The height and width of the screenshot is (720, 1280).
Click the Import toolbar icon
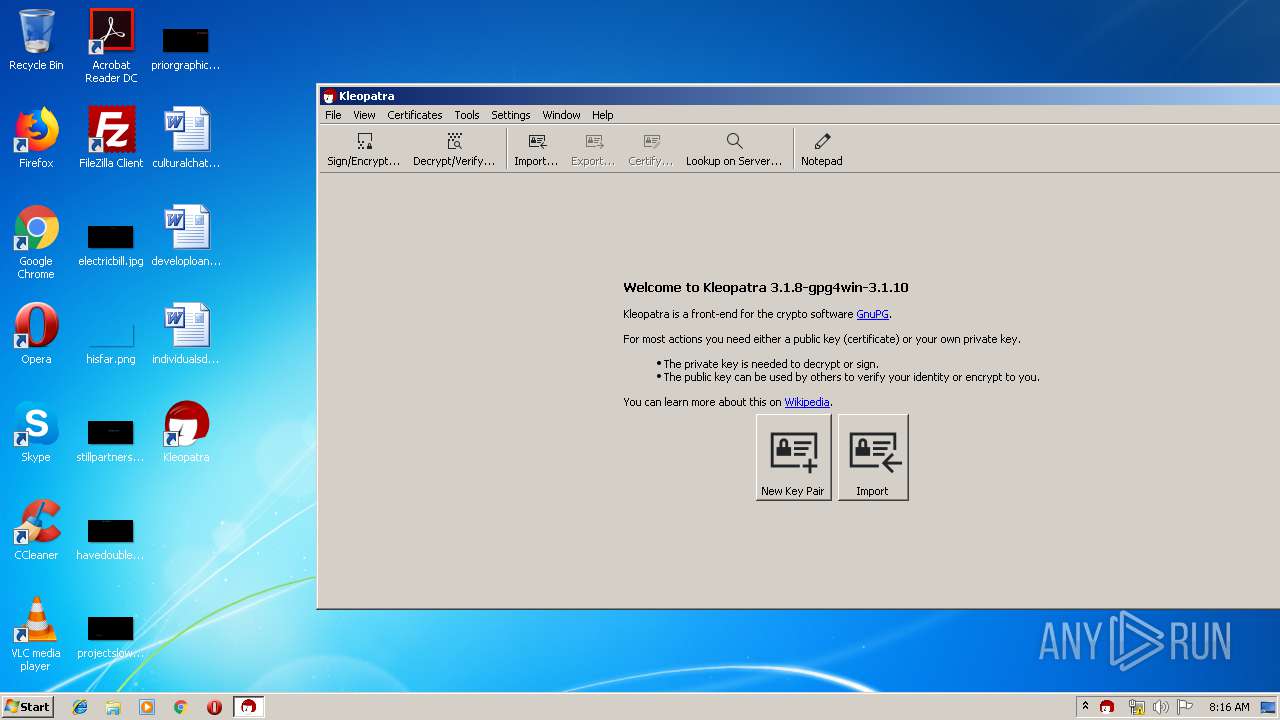[536, 149]
